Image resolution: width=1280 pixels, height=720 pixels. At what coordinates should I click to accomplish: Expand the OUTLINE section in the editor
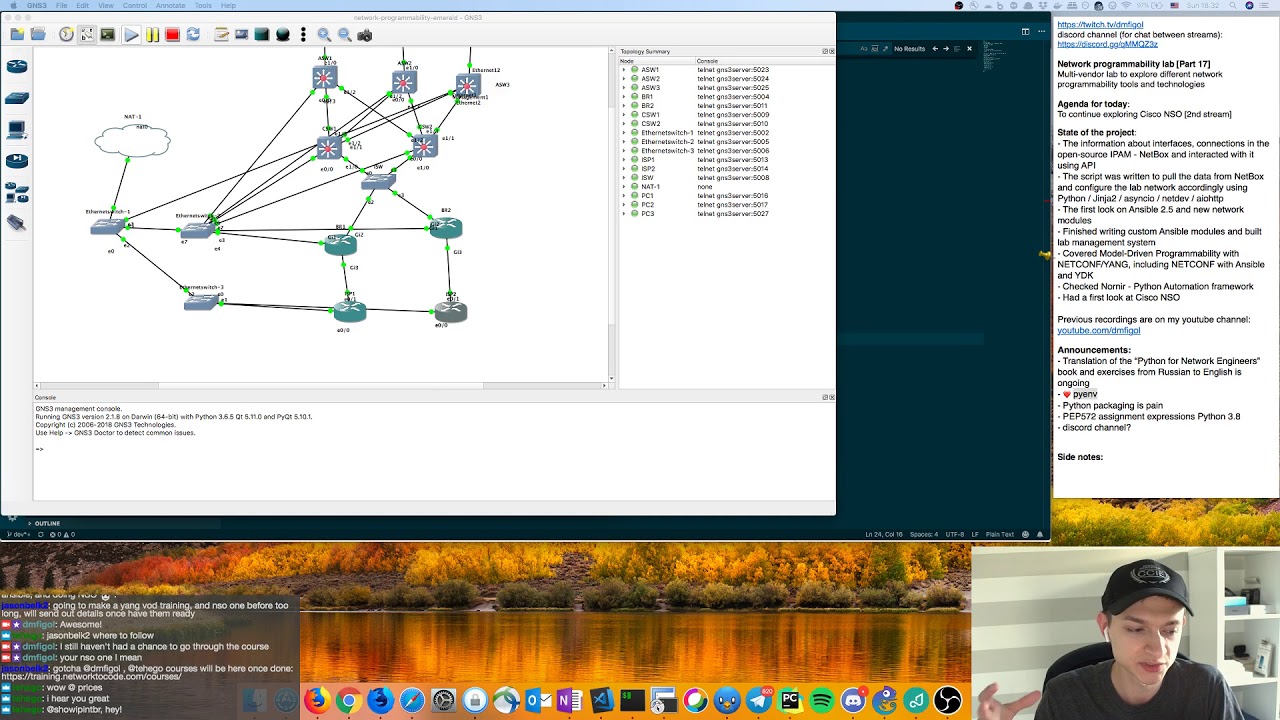click(46, 523)
